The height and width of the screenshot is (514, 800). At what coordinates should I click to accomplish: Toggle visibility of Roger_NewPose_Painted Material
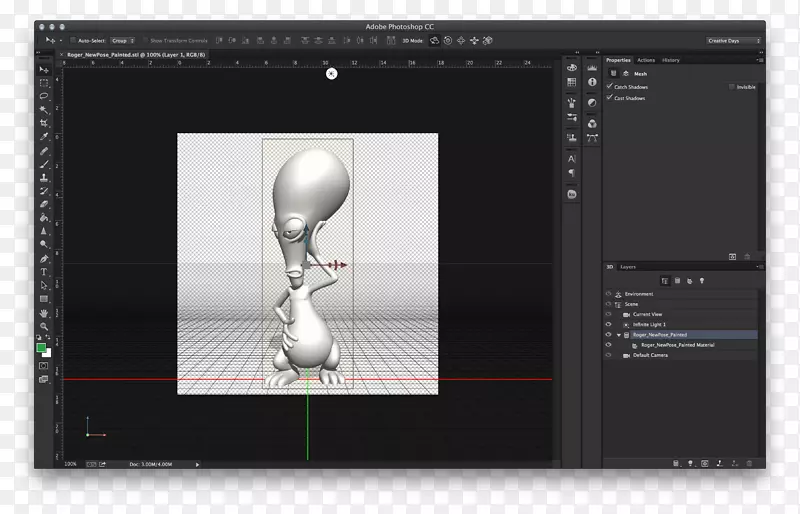click(608, 345)
